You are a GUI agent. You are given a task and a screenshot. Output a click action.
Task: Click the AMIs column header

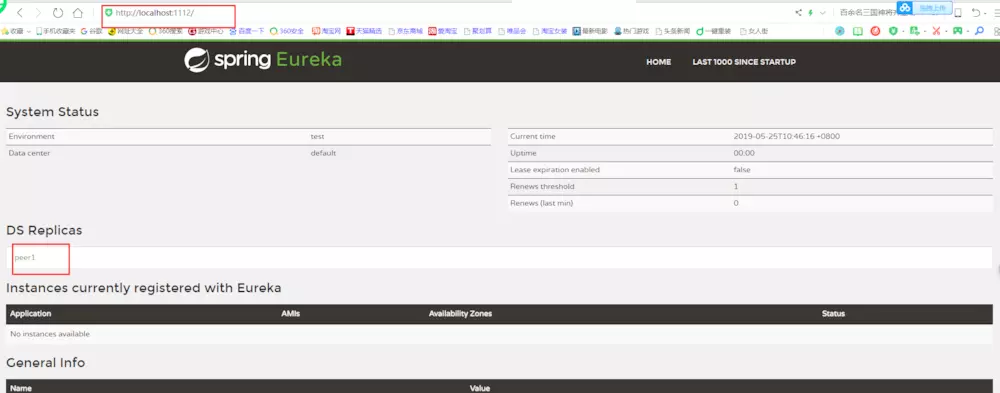point(290,313)
